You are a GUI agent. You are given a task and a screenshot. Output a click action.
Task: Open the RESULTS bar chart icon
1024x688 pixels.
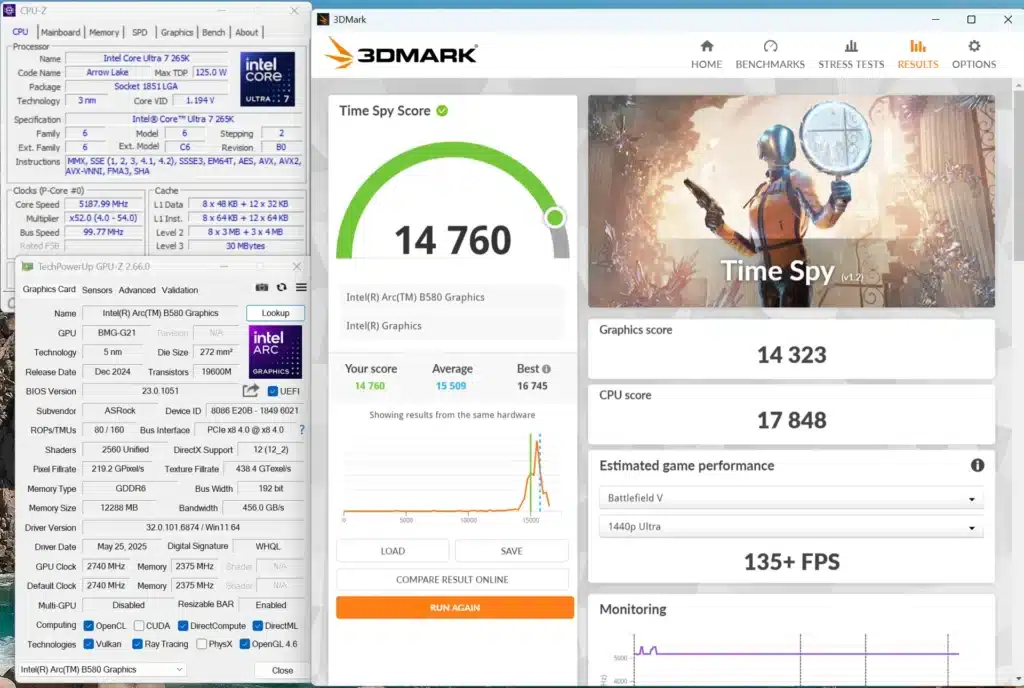pyautogui.click(x=918, y=46)
